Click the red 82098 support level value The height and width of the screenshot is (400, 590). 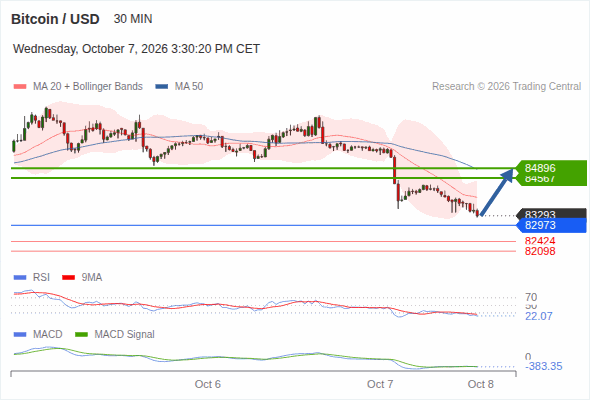[540, 251]
